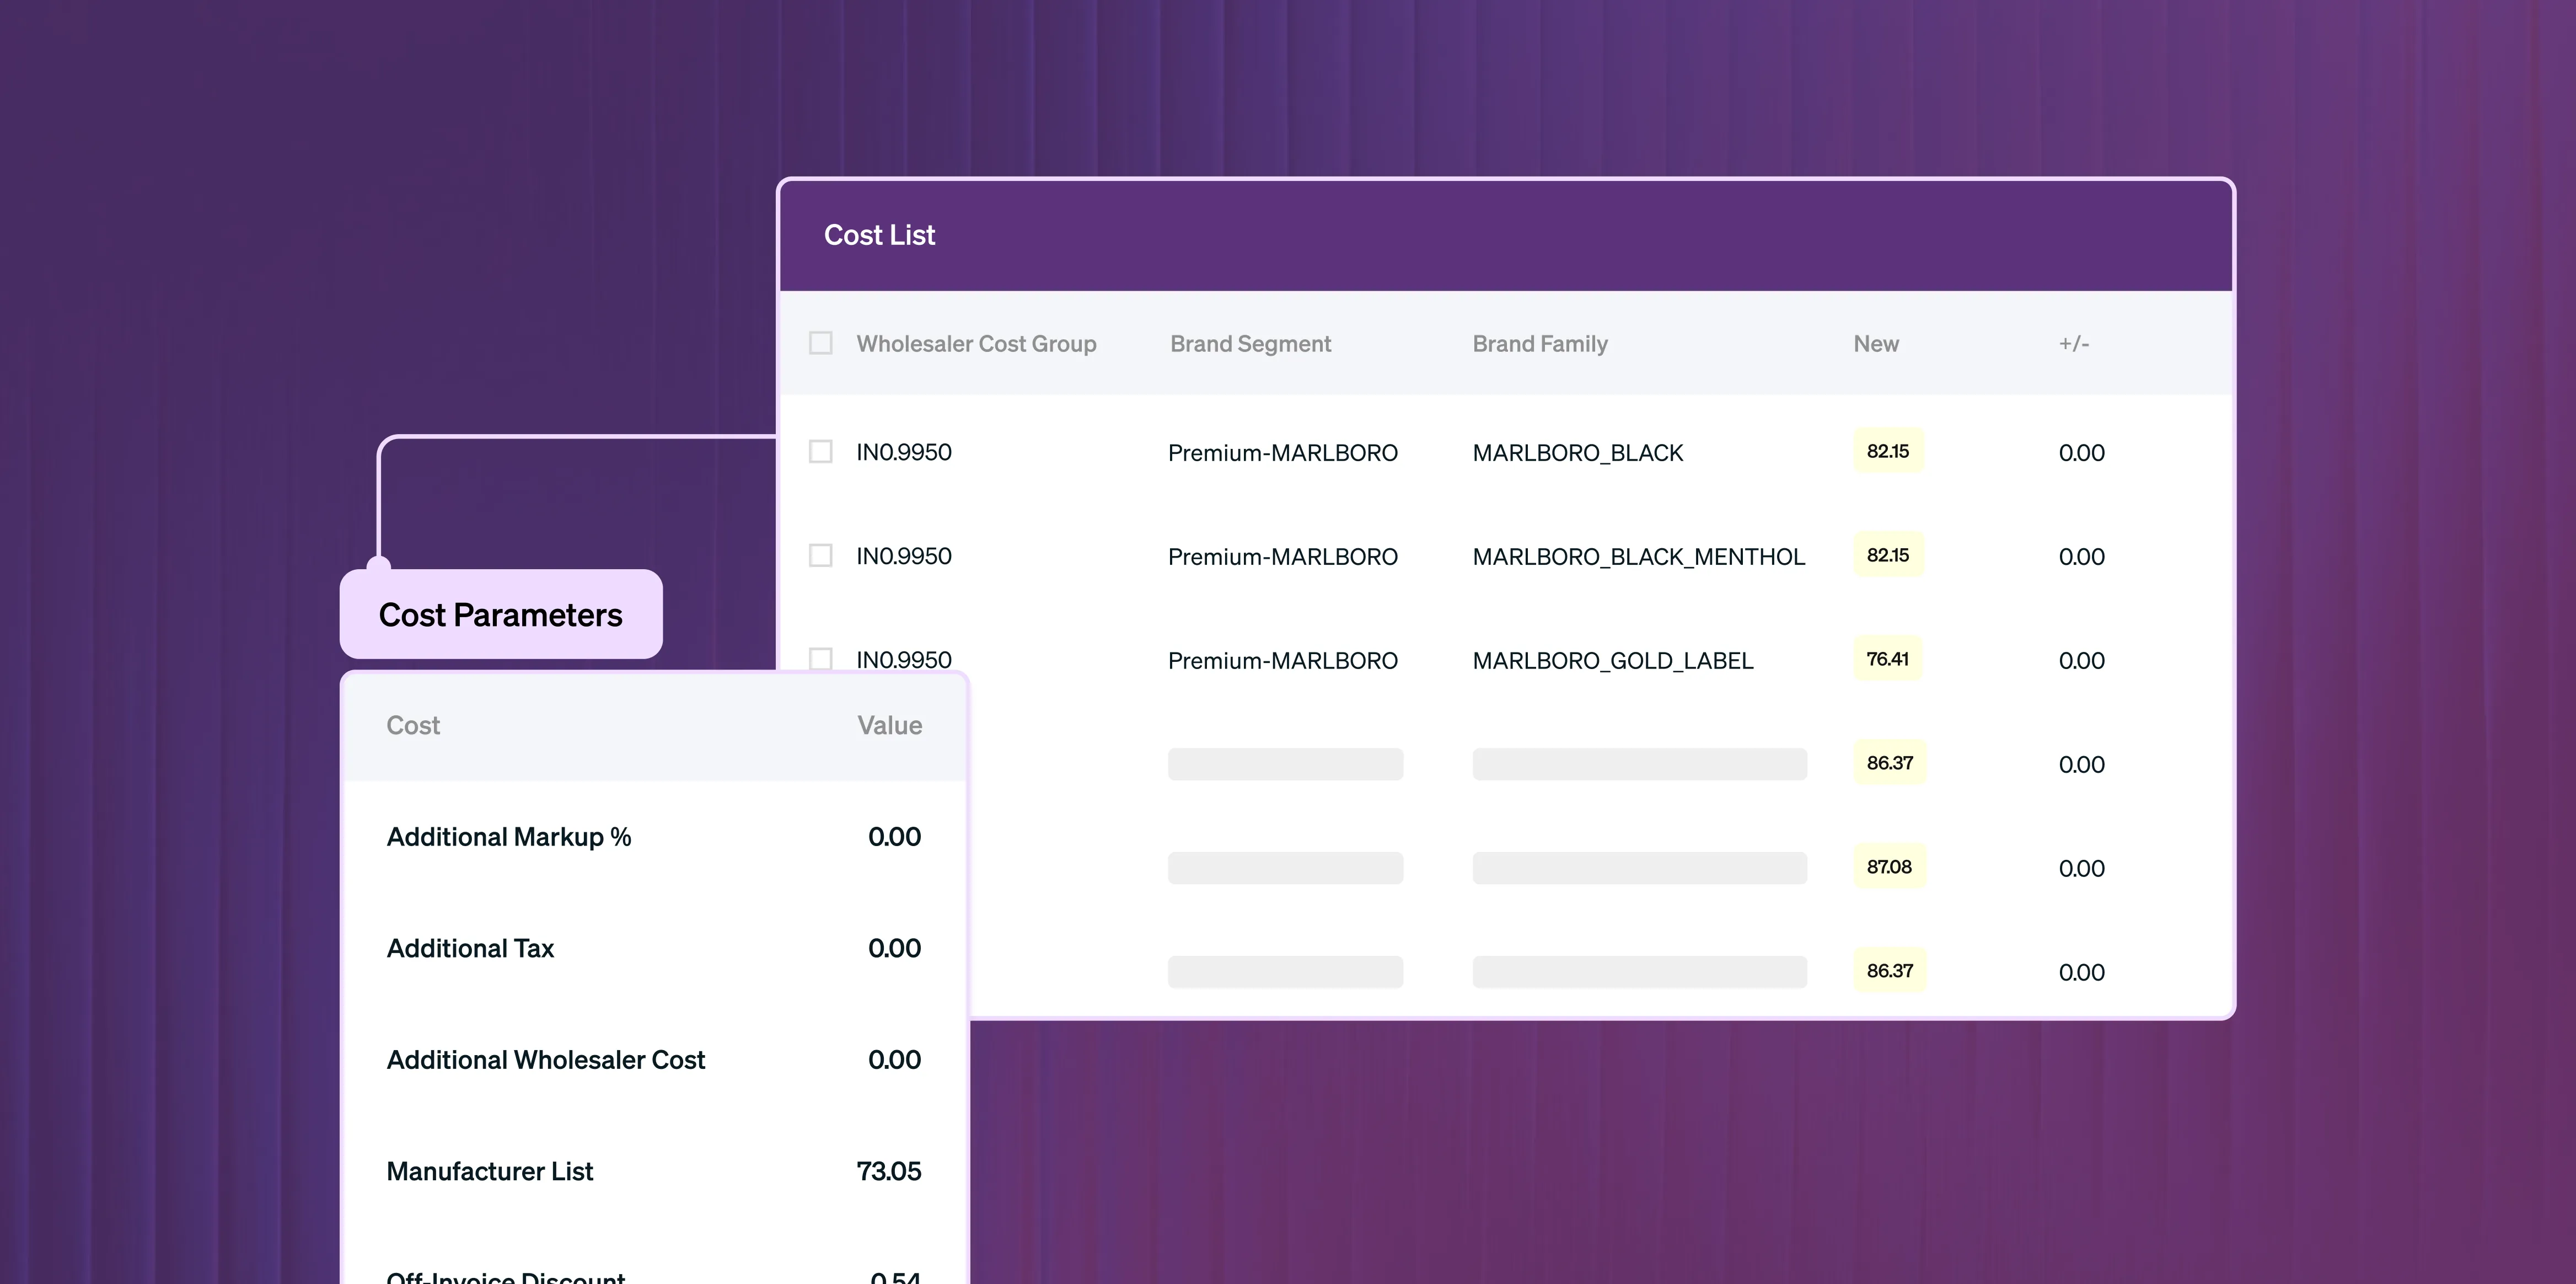
Task: Click the 87.08 highlighted cost cell
Action: pos(1888,867)
